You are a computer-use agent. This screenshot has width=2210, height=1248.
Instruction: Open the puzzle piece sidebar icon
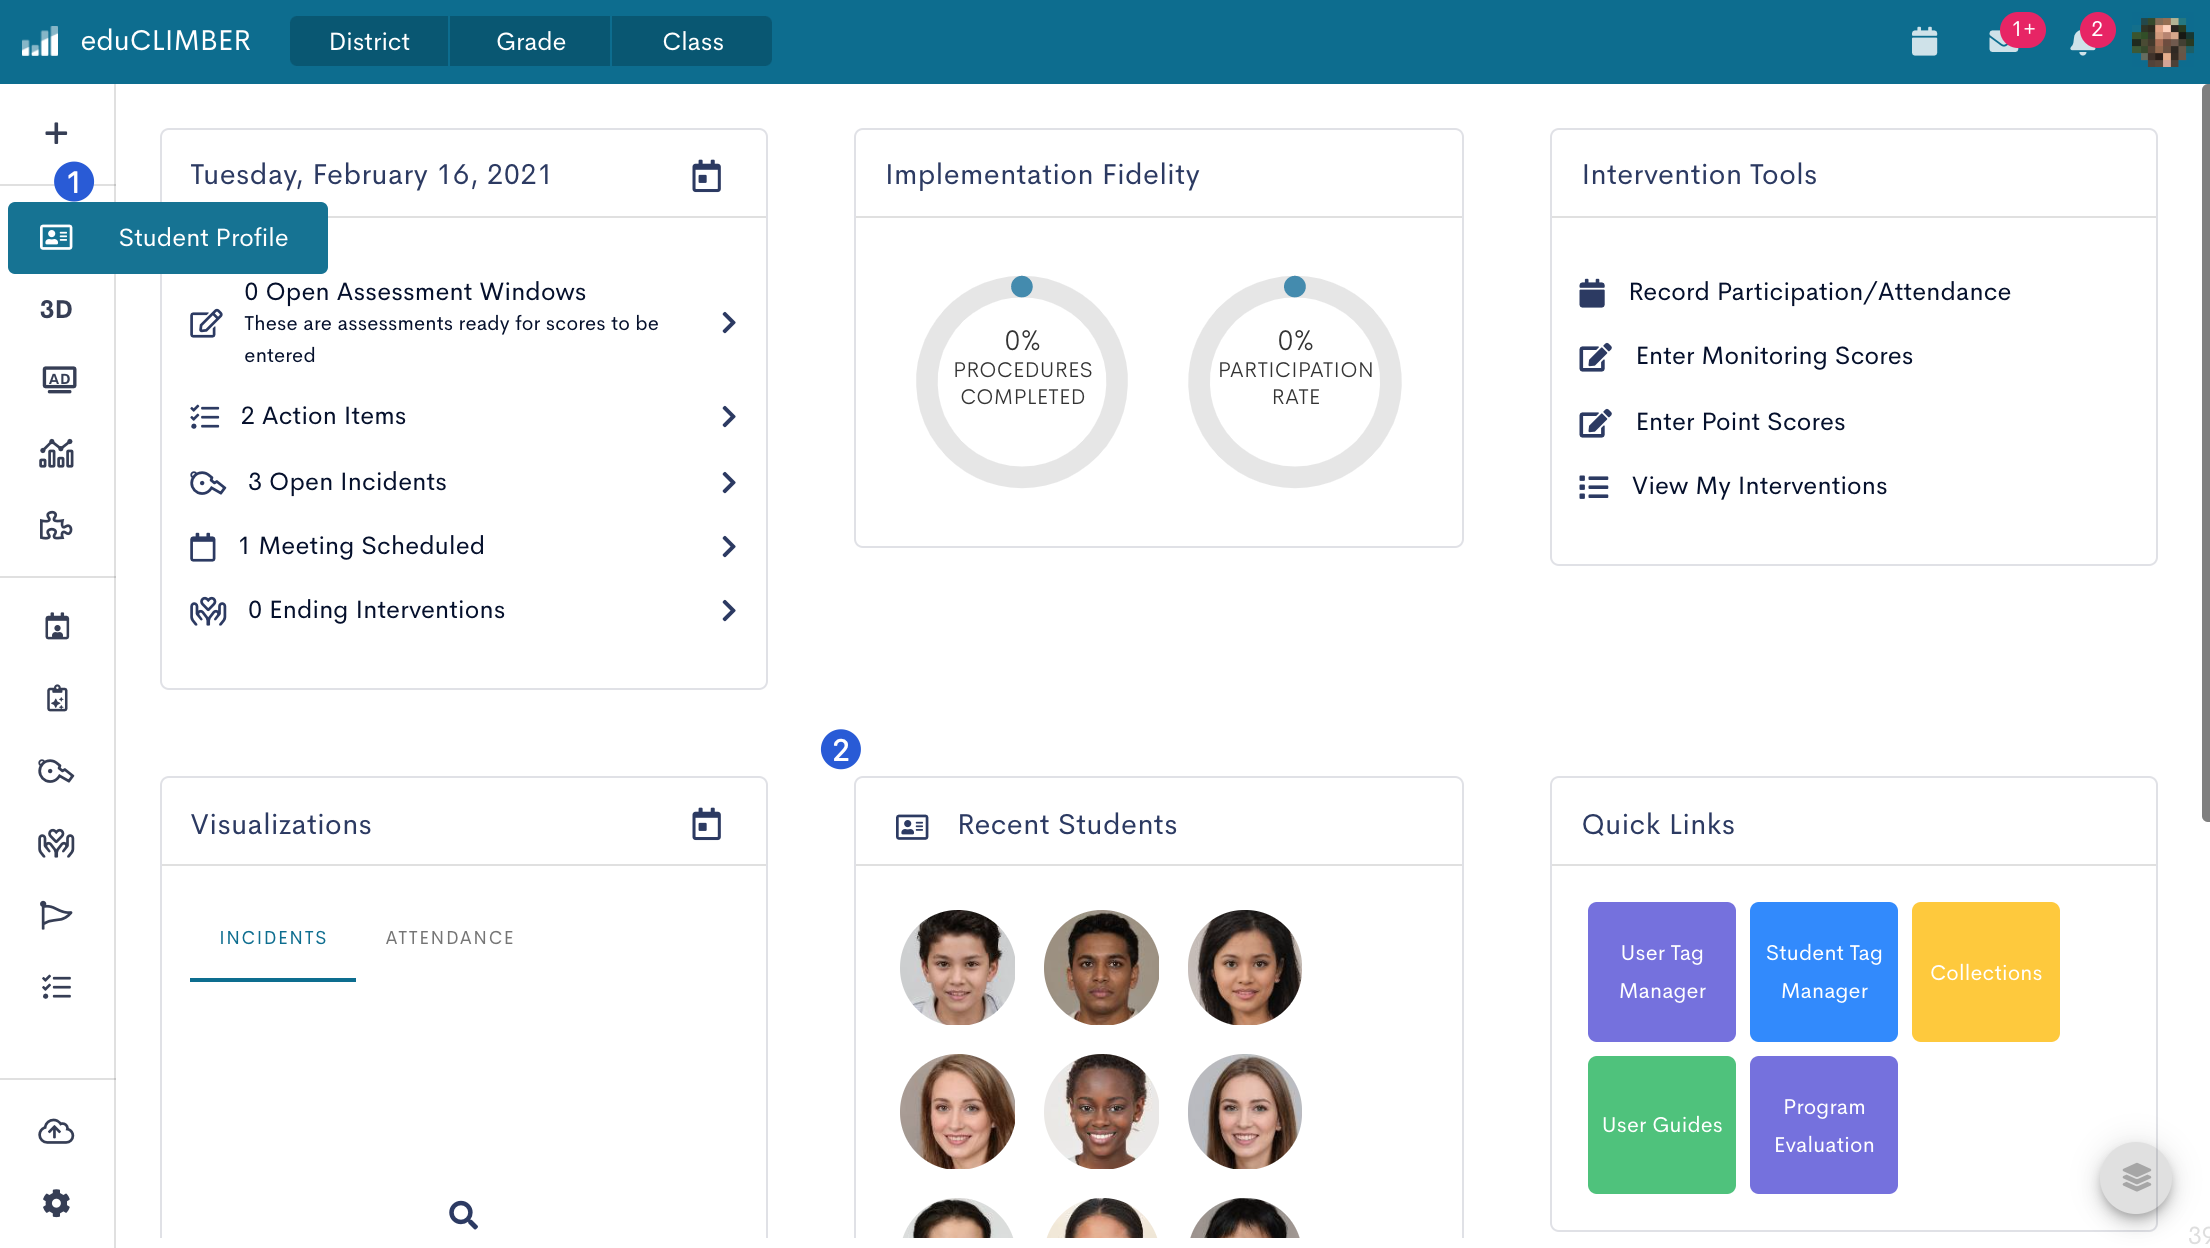pyautogui.click(x=56, y=525)
